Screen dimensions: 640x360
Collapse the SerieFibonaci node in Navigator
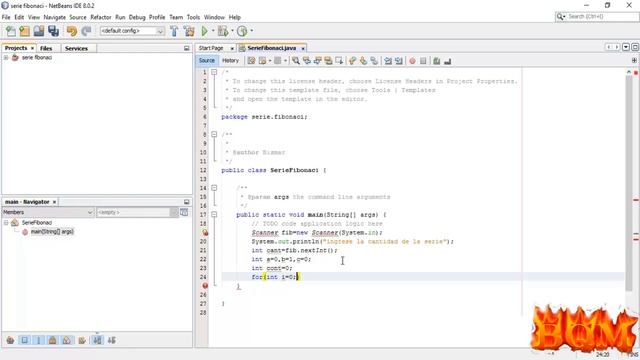(6, 223)
